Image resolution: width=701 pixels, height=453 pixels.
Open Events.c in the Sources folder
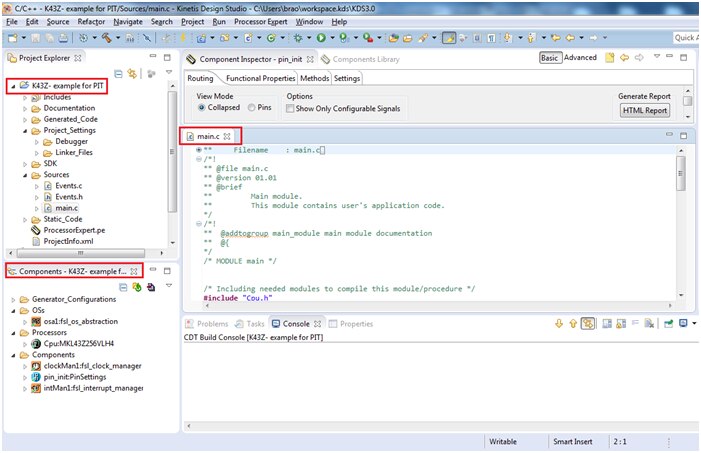[x=68, y=185]
